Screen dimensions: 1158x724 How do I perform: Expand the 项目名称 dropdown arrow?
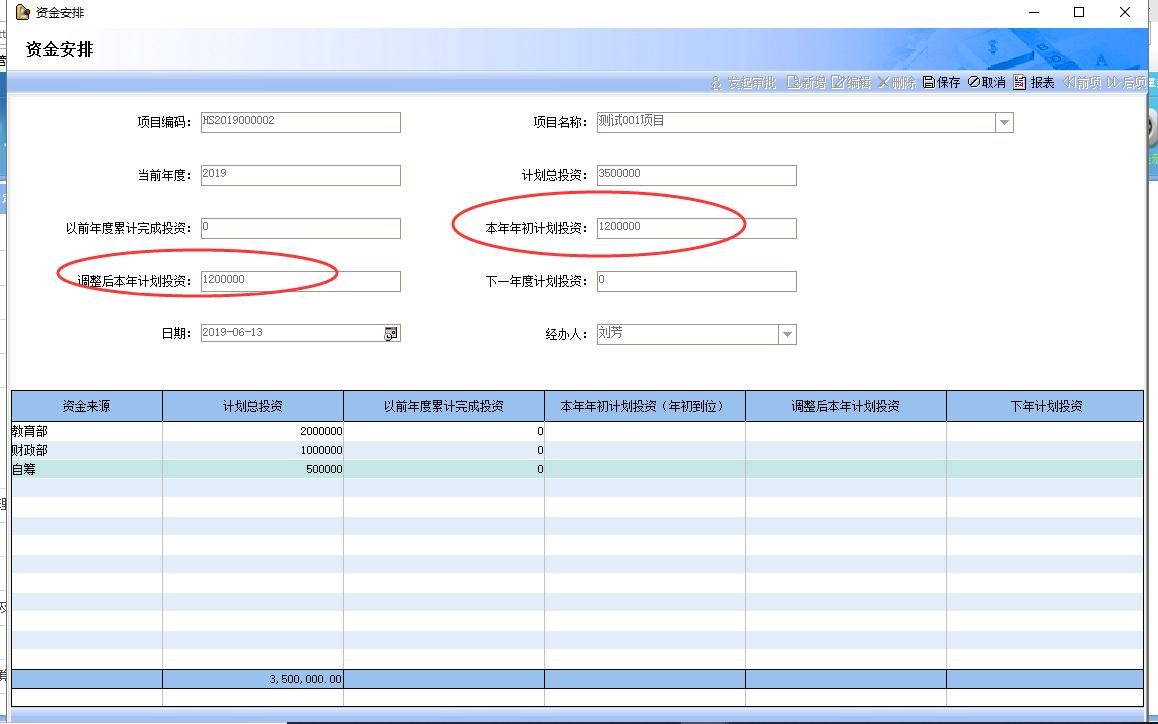pyautogui.click(x=1004, y=123)
